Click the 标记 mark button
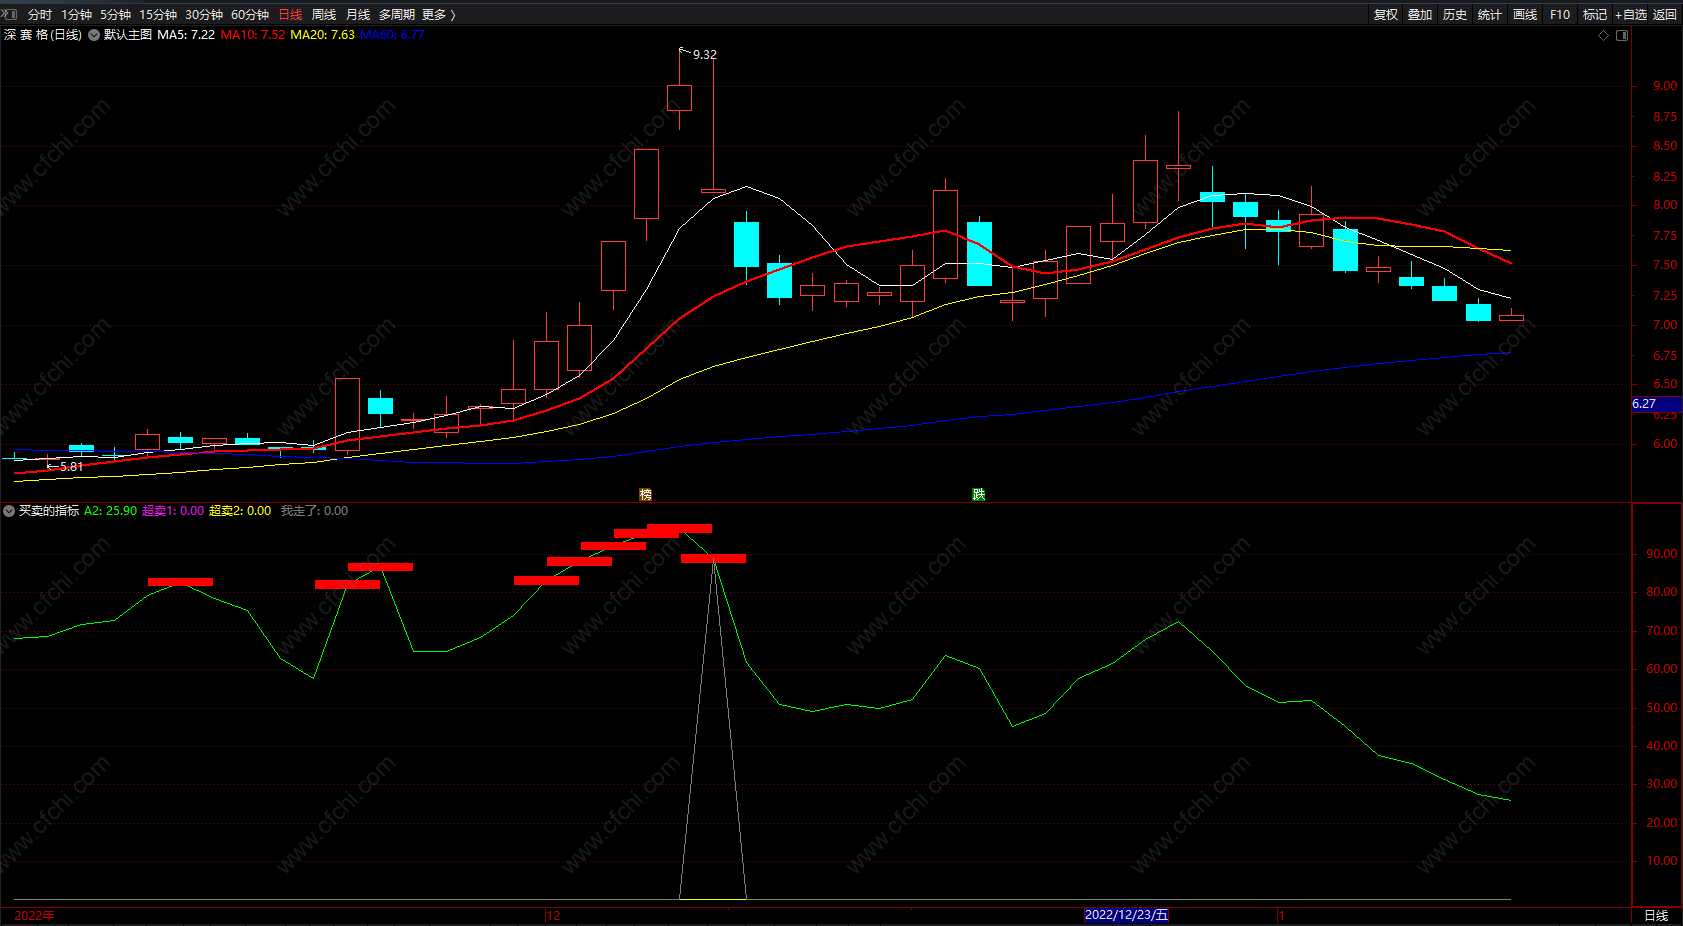This screenshot has width=1683, height=926. pos(1595,15)
